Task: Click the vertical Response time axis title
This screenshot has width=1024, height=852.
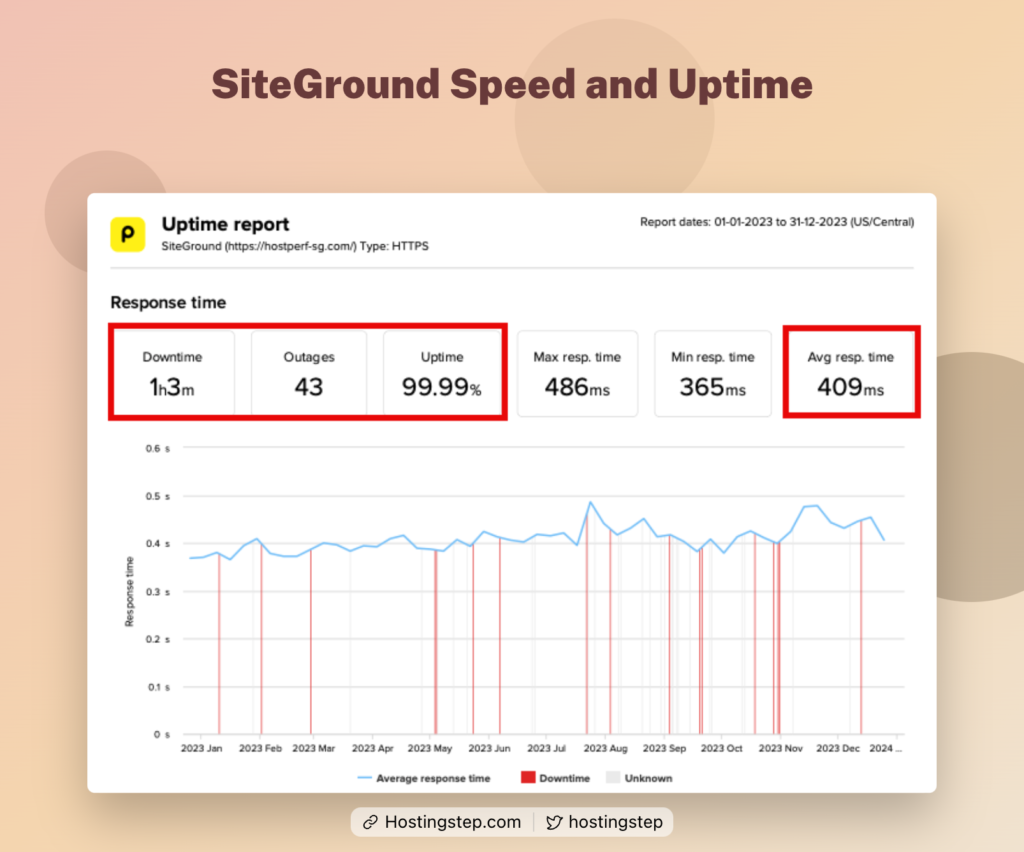Action: pyautogui.click(x=129, y=592)
